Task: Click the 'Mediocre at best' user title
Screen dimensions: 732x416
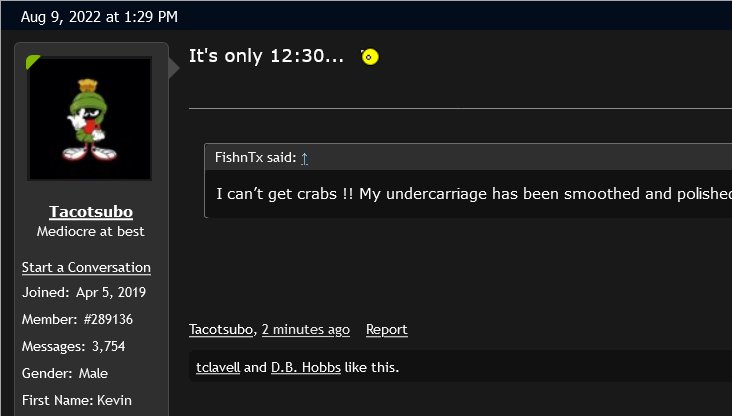Action: tap(91, 232)
